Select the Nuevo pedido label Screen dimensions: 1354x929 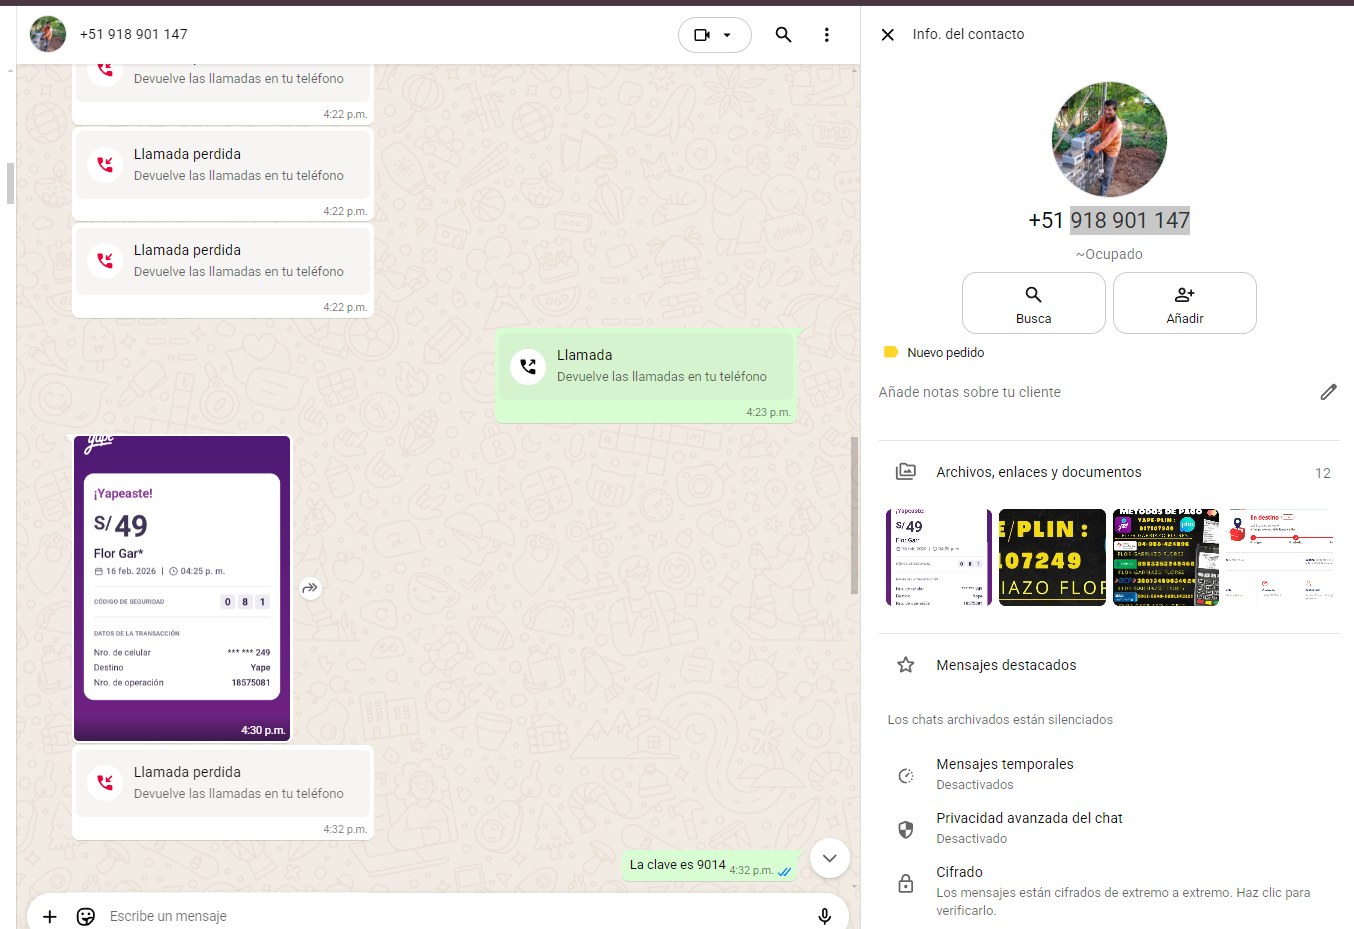(x=944, y=353)
